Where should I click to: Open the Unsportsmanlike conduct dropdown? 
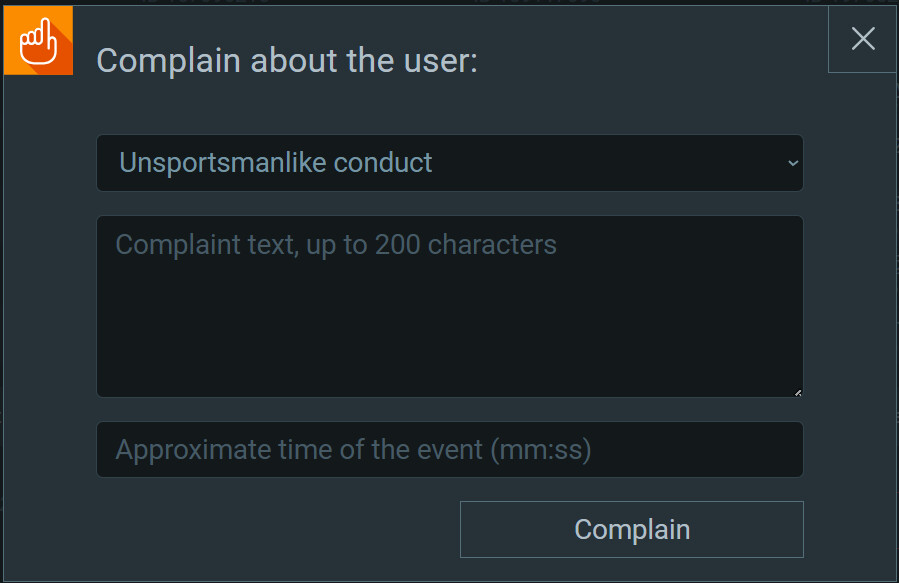tap(449, 163)
